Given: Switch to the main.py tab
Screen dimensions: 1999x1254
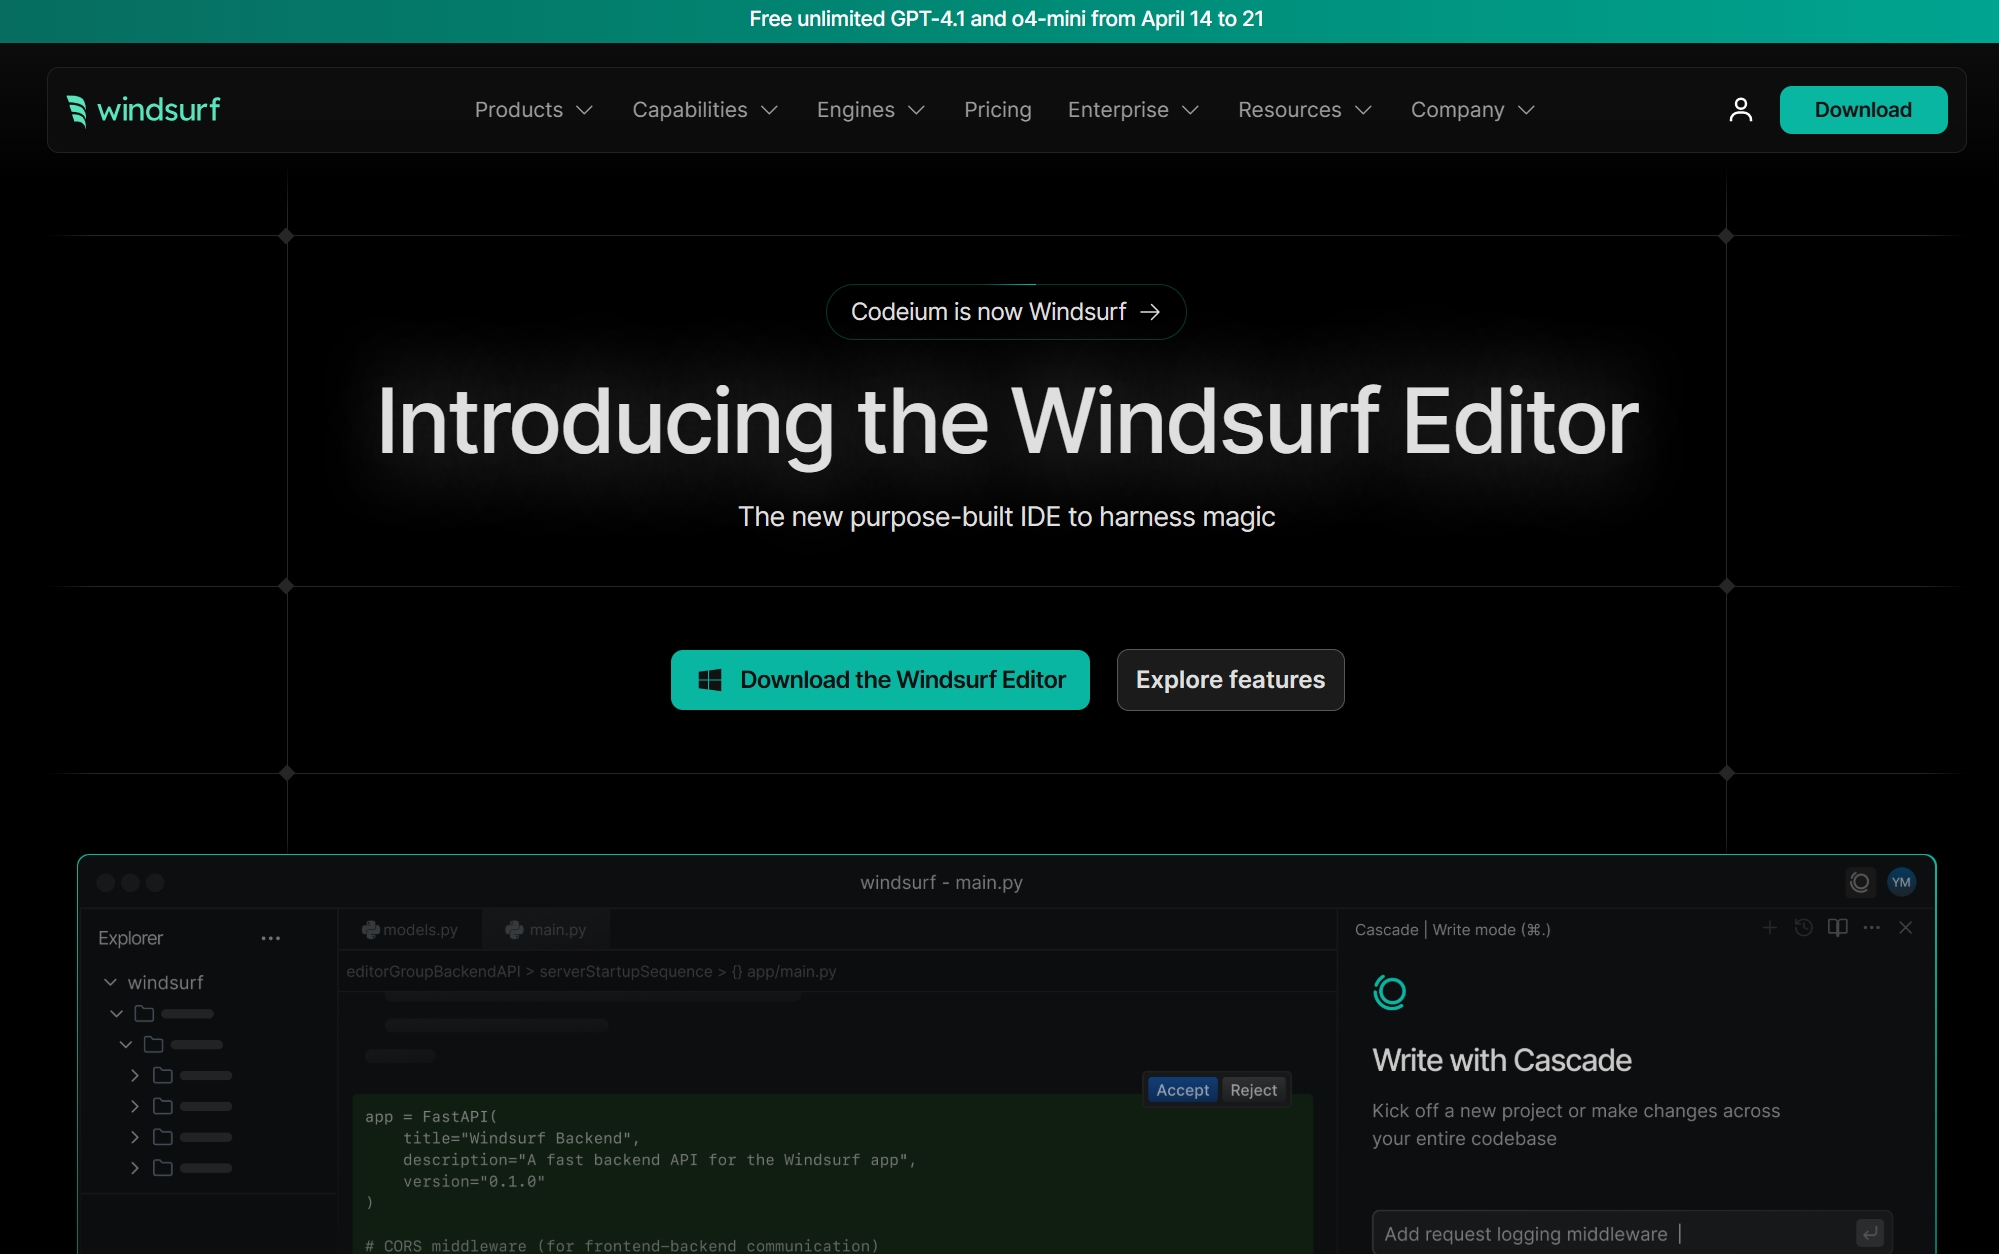Looking at the screenshot, I should [546, 929].
